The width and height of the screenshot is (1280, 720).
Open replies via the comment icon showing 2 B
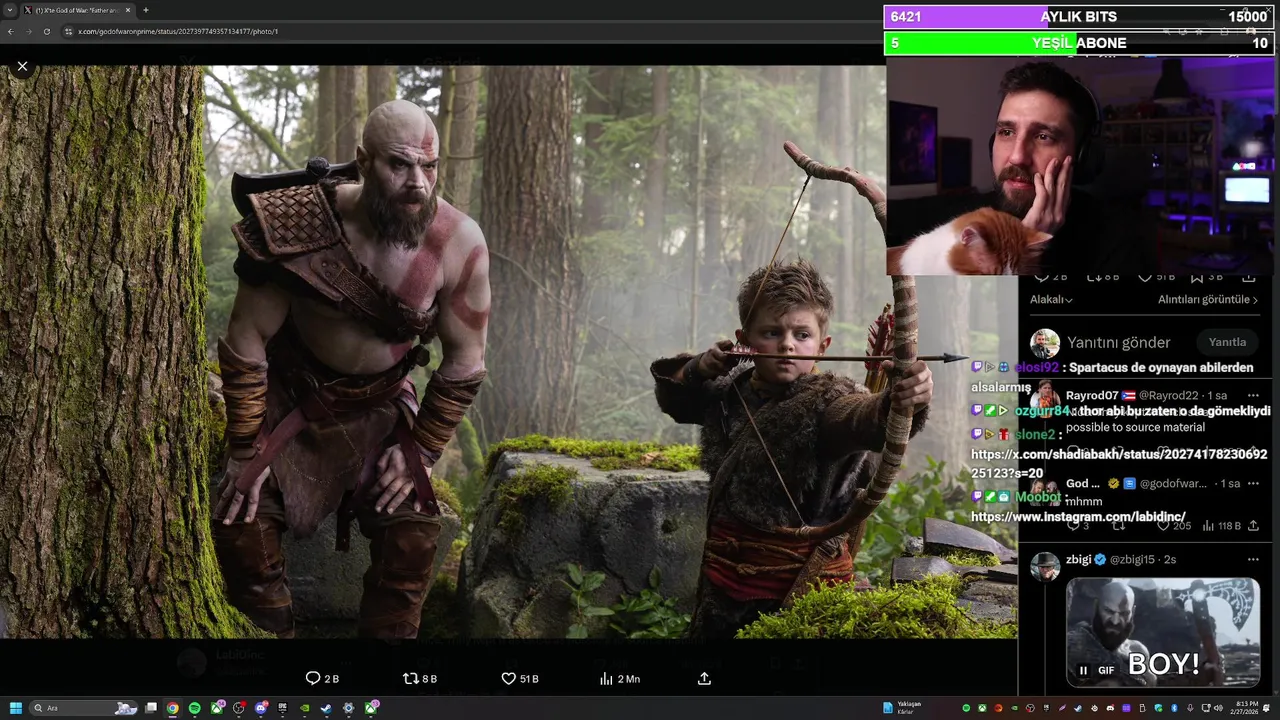point(322,678)
